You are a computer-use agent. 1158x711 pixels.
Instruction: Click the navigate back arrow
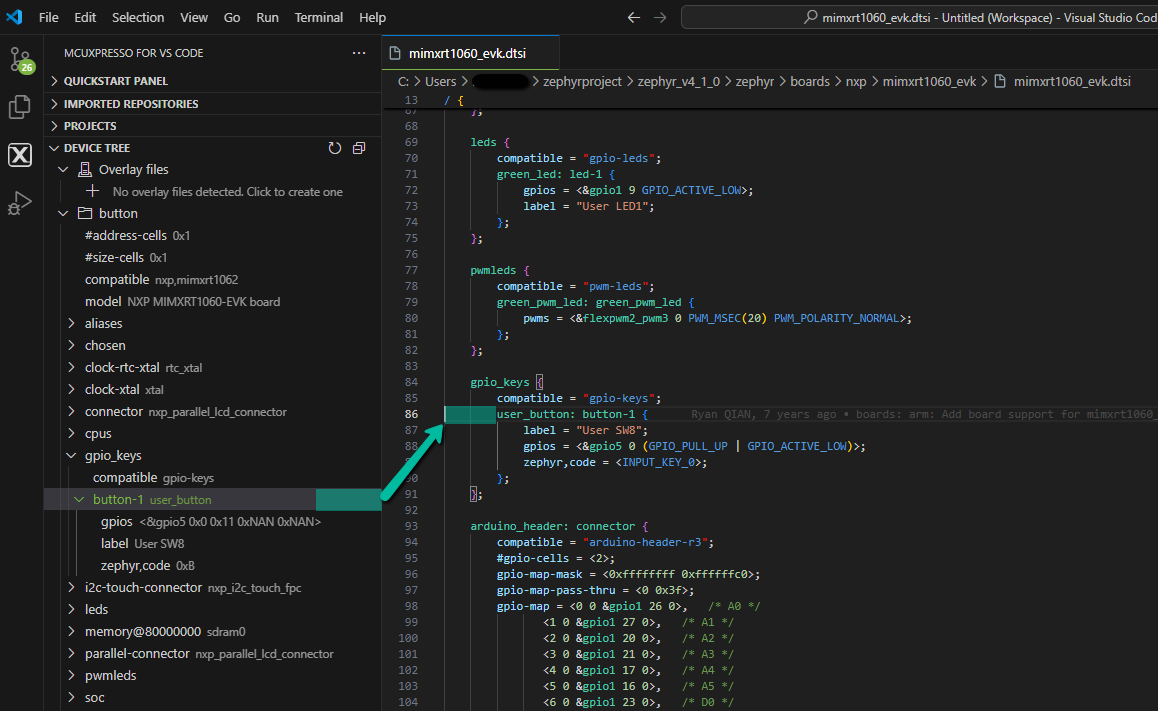point(633,18)
